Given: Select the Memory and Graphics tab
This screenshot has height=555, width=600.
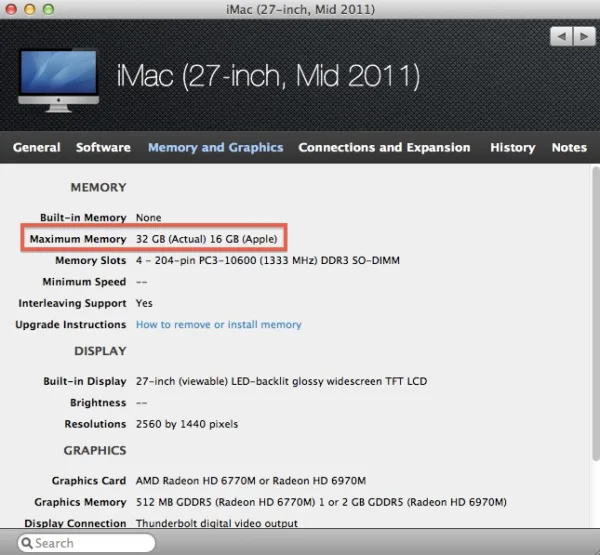Looking at the screenshot, I should [x=215, y=148].
